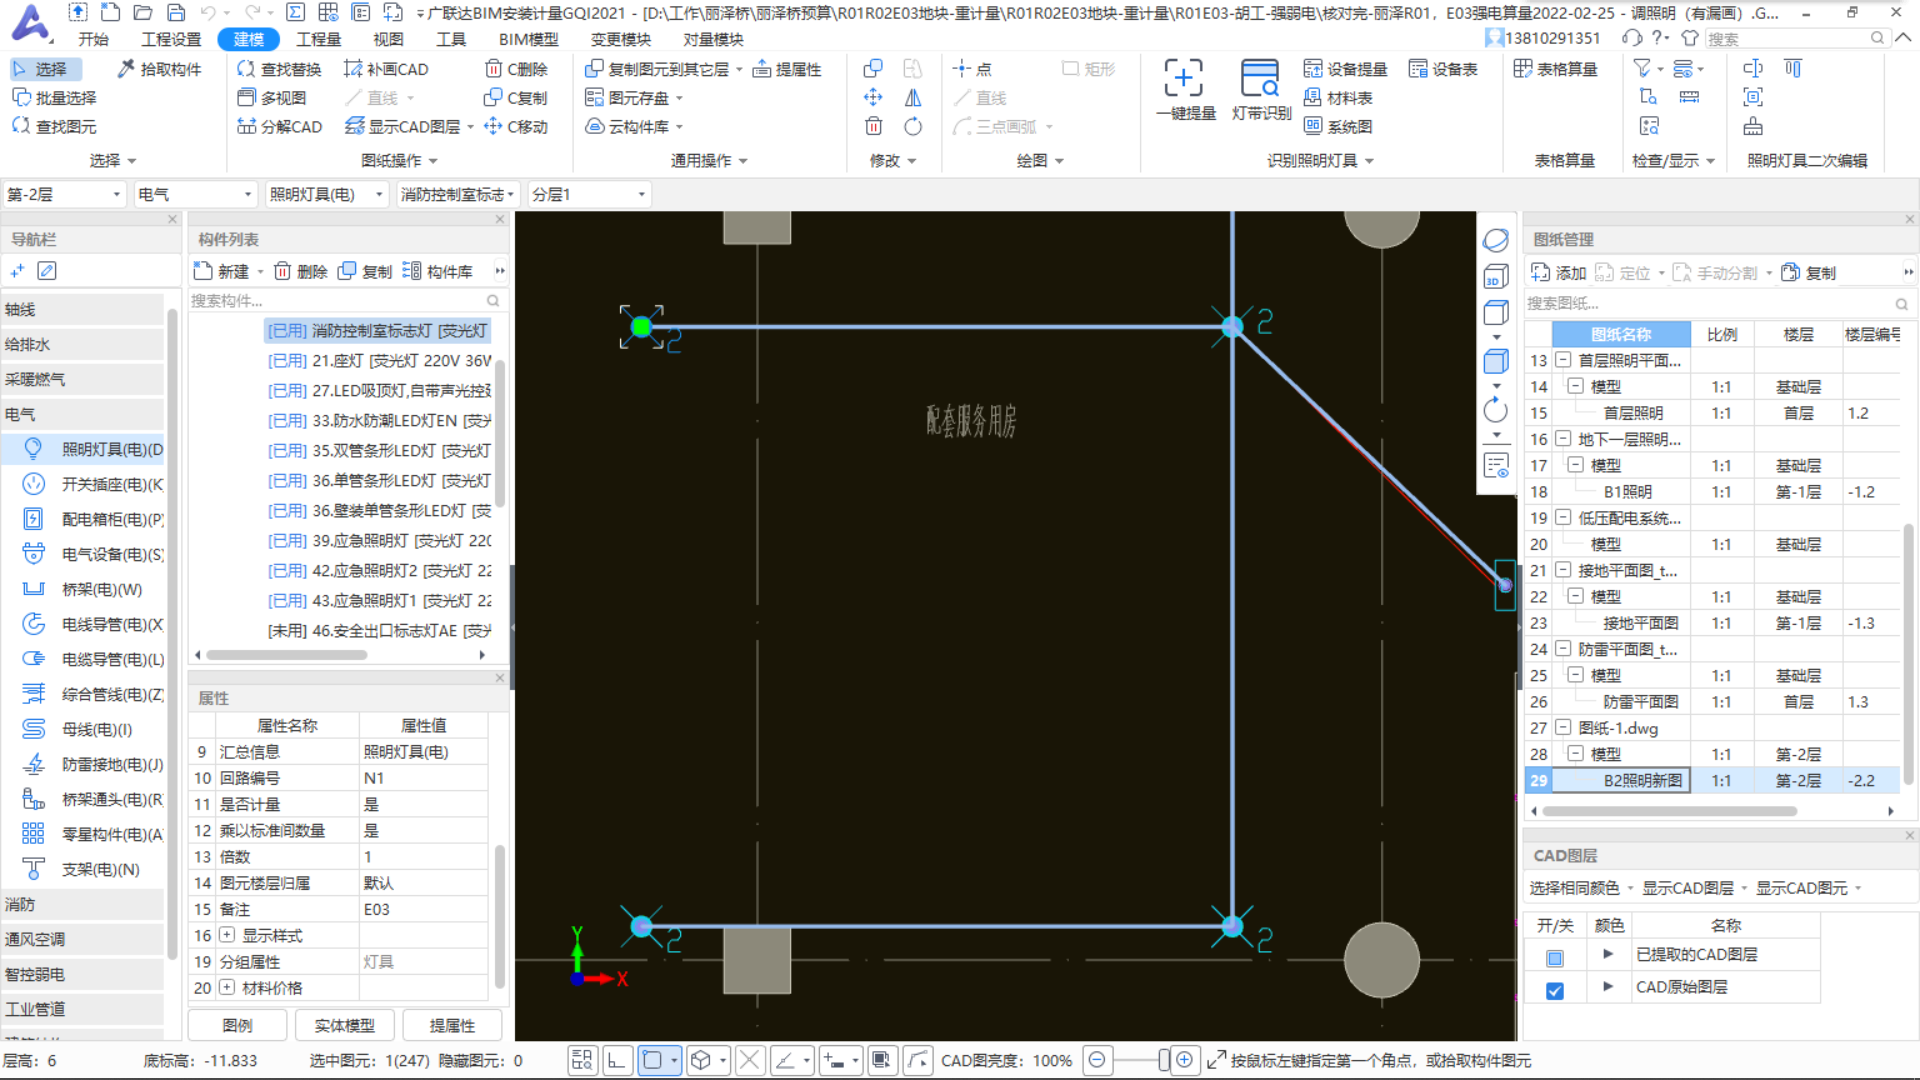Click the 颜色 column header in CAD图层

click(1609, 925)
